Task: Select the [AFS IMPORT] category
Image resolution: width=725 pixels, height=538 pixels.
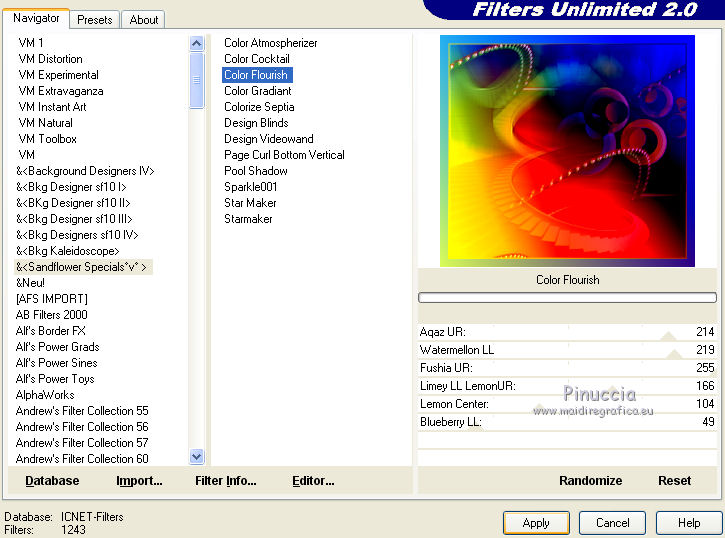Action: tap(51, 299)
